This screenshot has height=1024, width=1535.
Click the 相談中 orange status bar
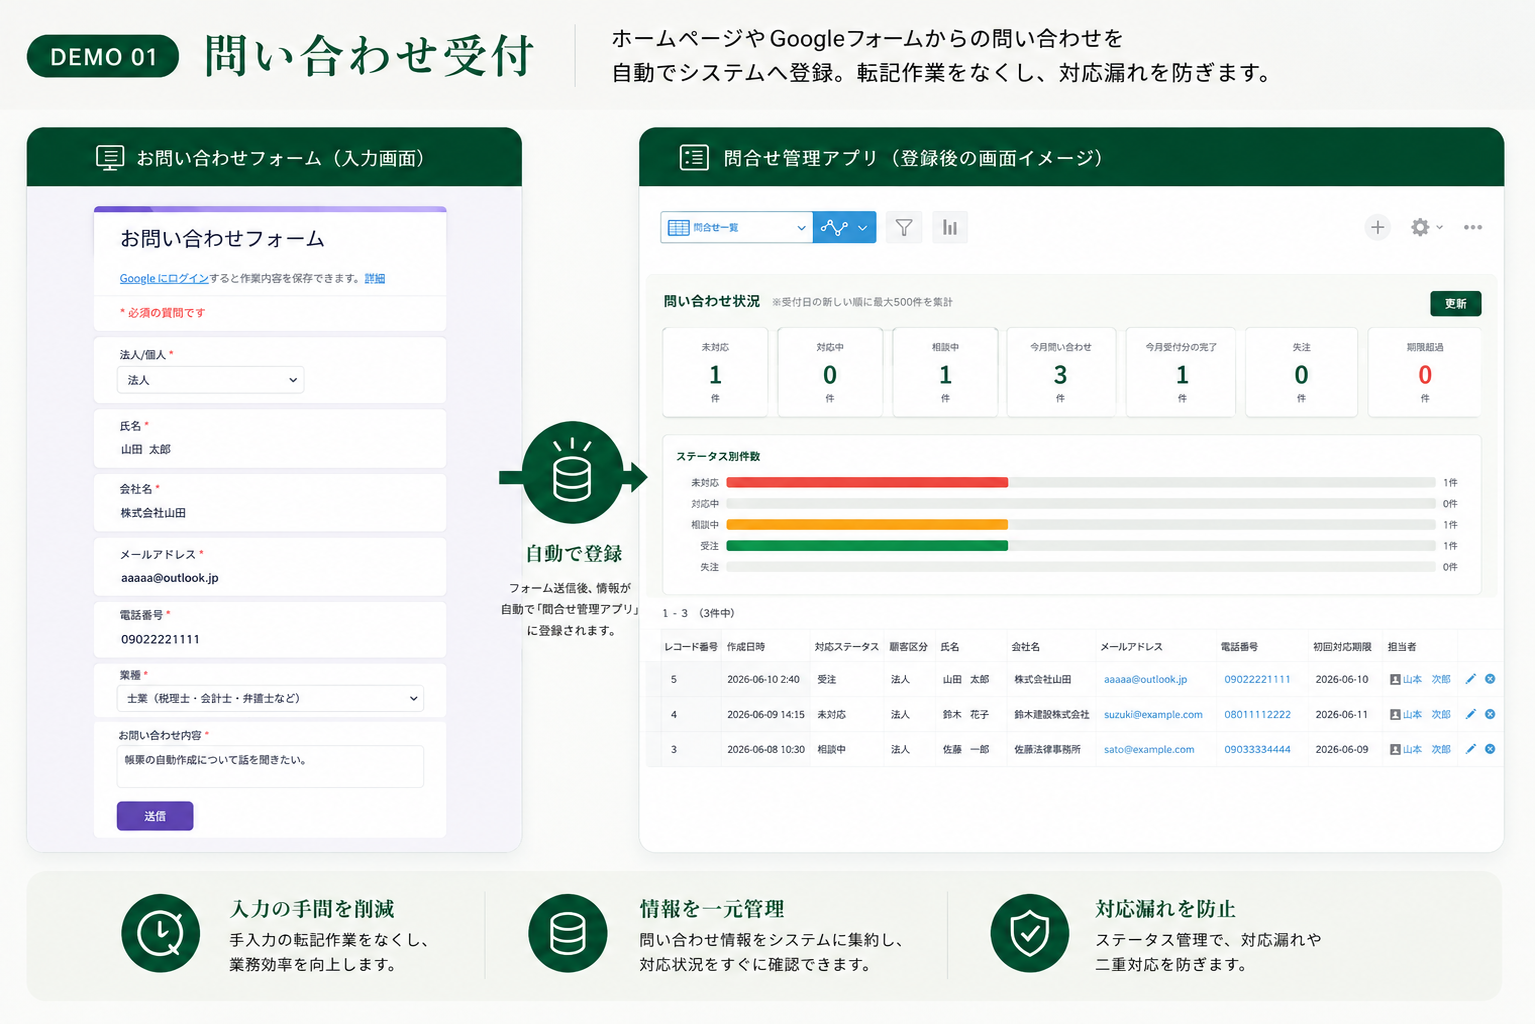867,524
